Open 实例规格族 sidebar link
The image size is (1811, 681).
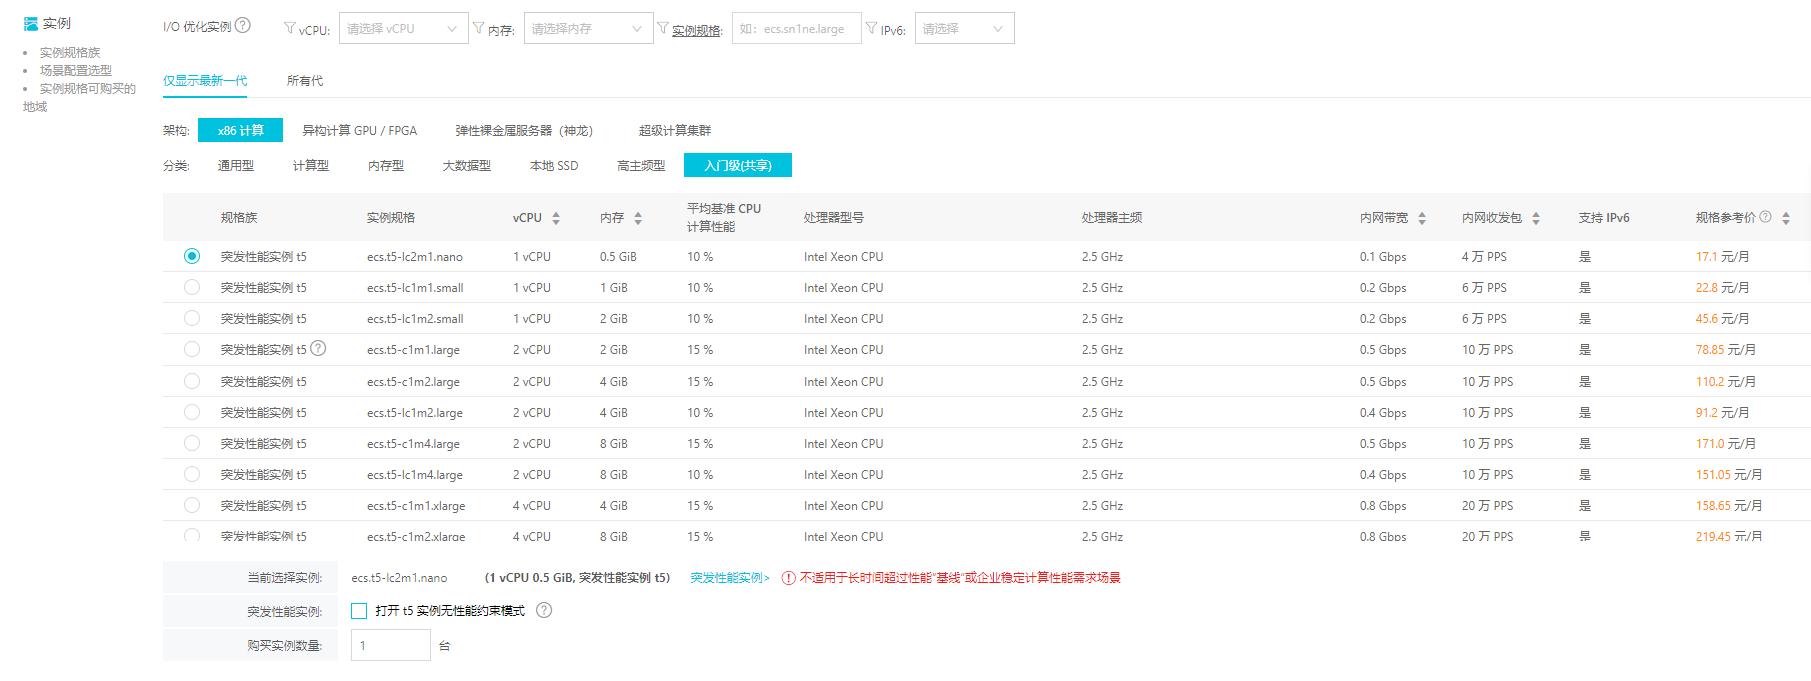point(70,53)
